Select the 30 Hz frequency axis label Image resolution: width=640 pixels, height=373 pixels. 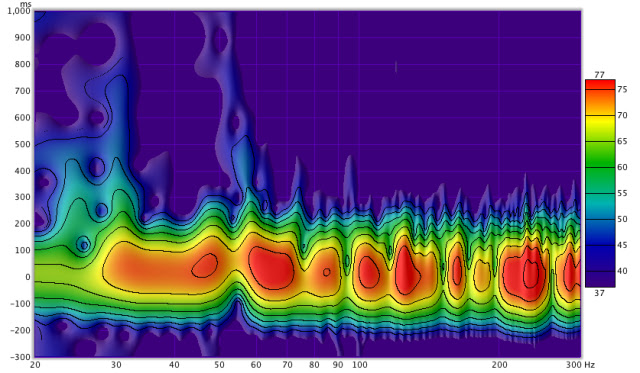pyautogui.click(x=116, y=365)
